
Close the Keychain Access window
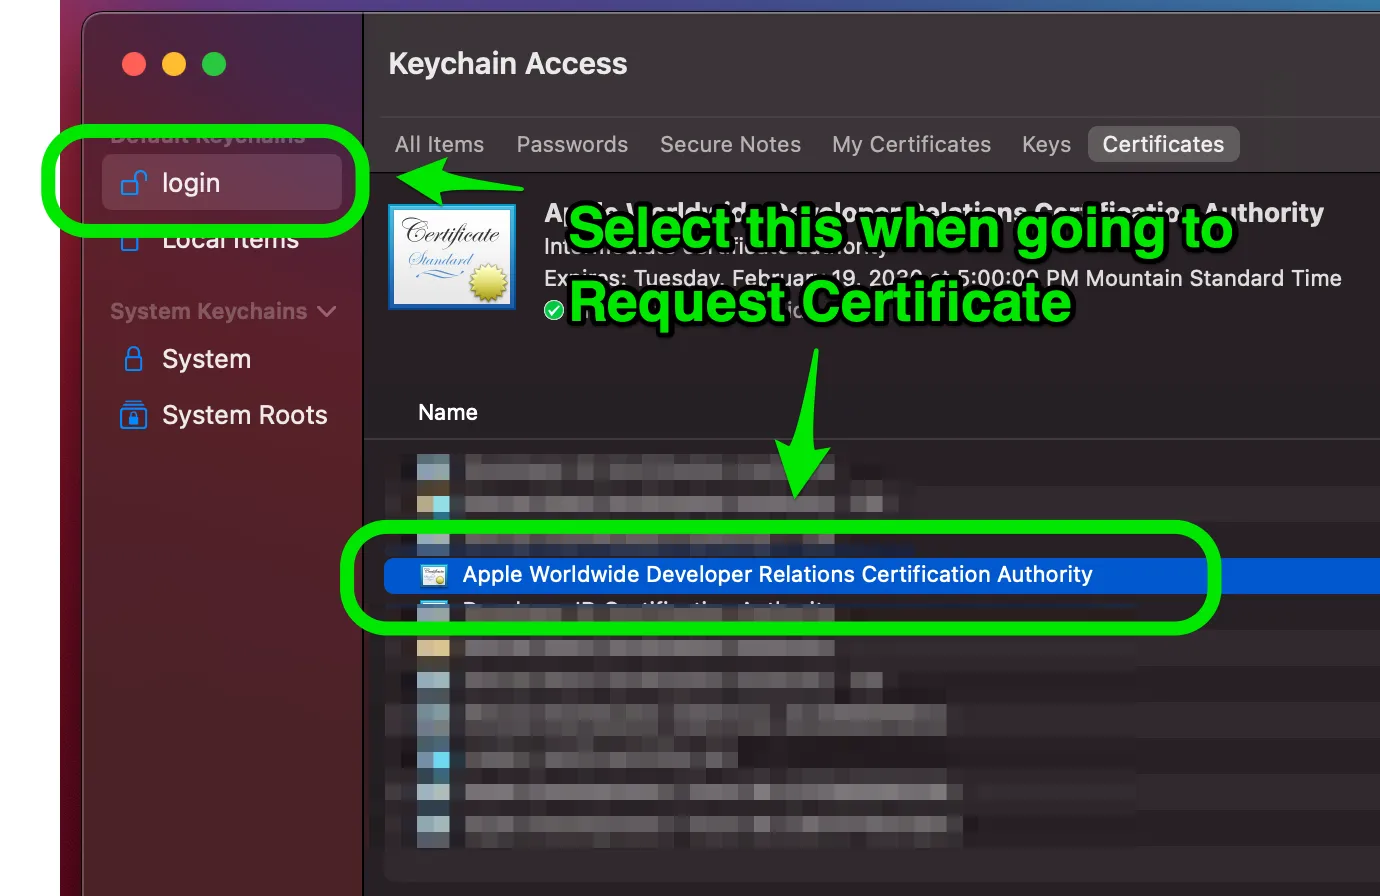pos(134,64)
